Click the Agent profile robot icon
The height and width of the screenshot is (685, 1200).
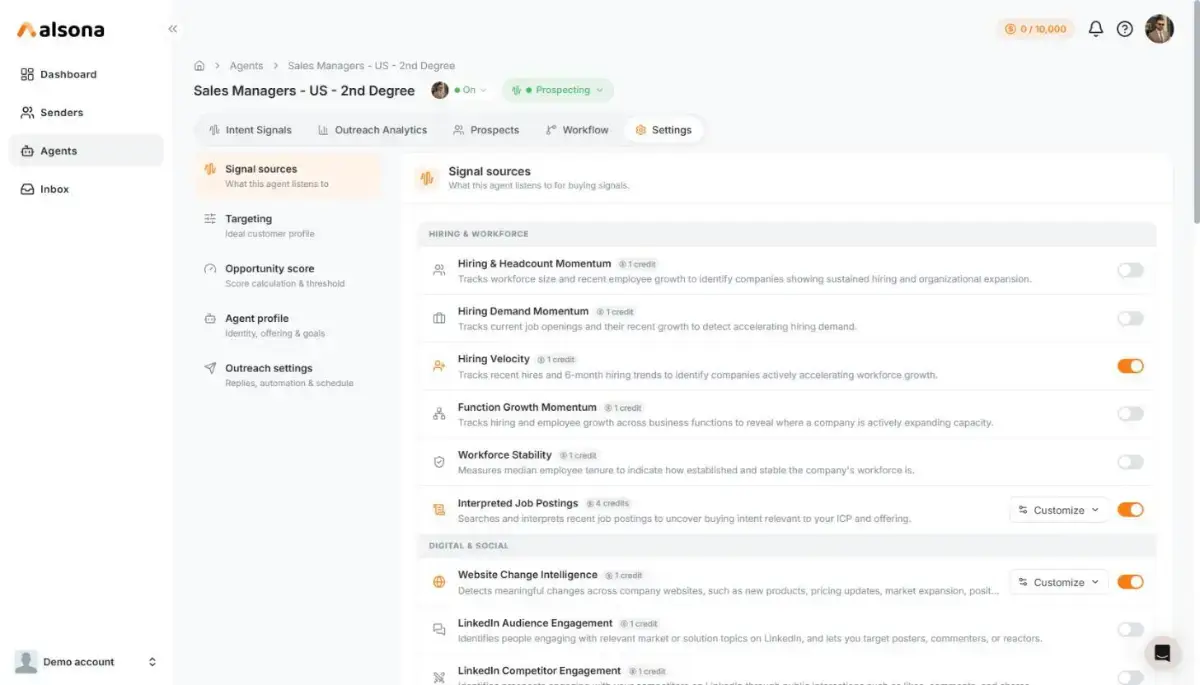click(x=210, y=318)
